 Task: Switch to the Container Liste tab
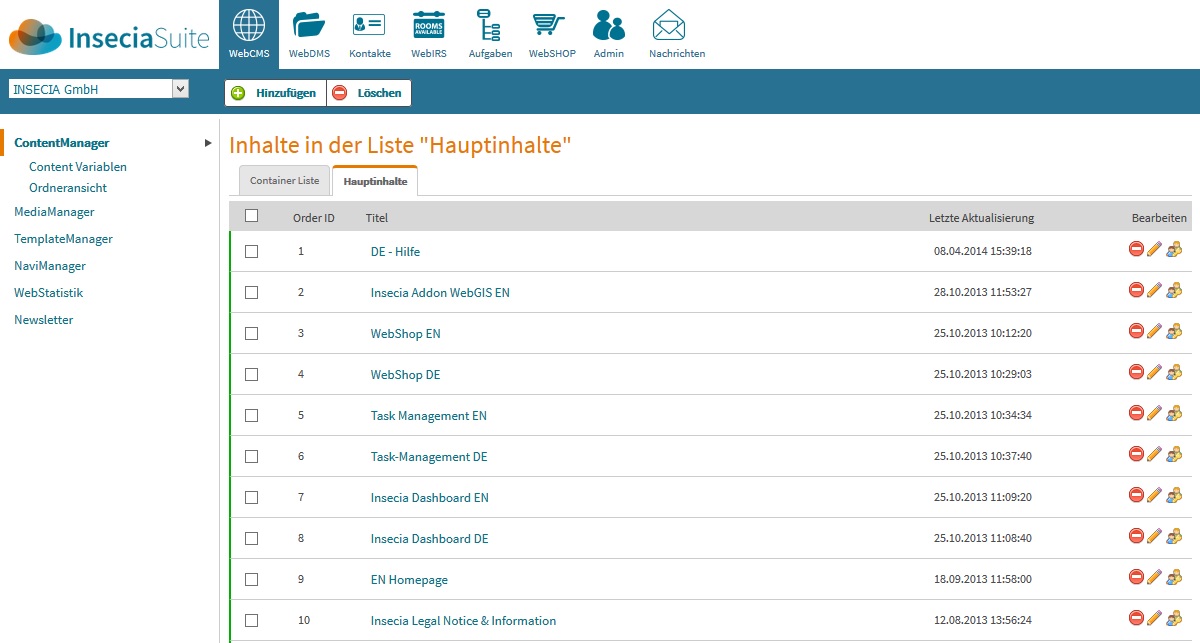[x=285, y=181]
